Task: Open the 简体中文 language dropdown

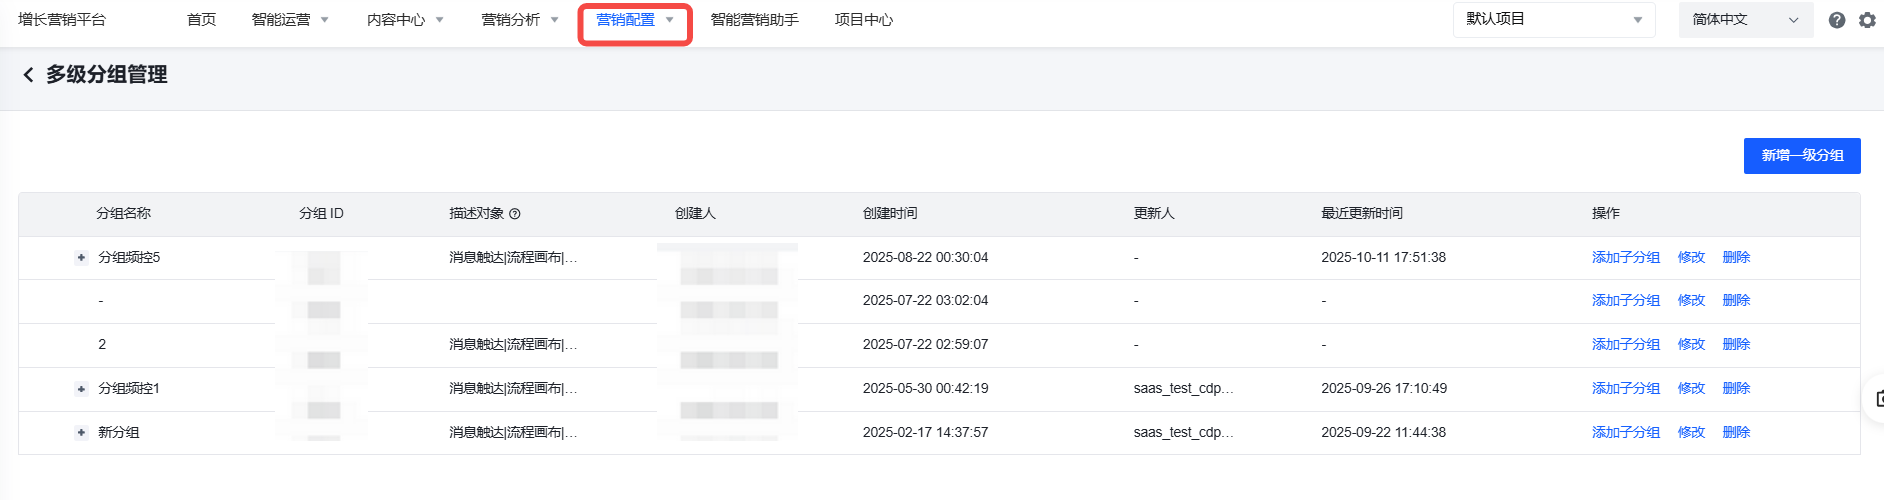Action: (x=1745, y=20)
